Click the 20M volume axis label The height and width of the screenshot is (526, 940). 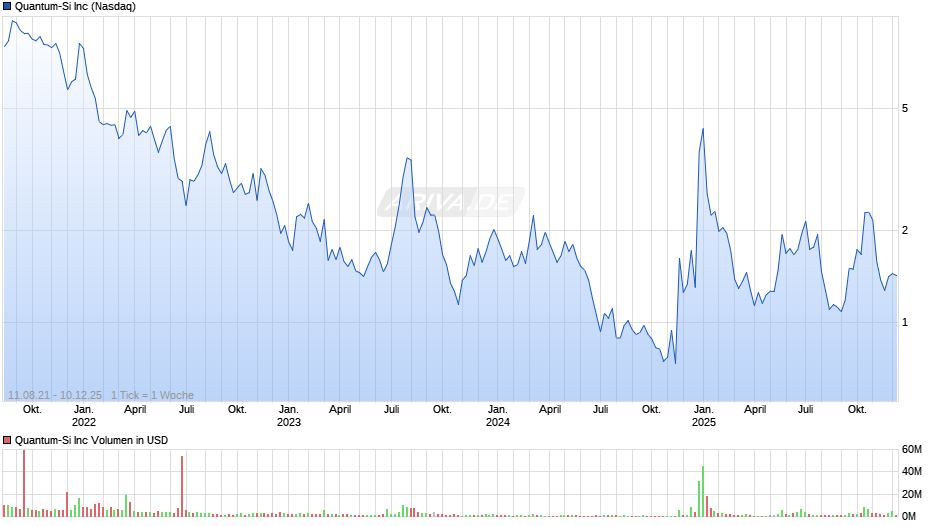[912, 494]
